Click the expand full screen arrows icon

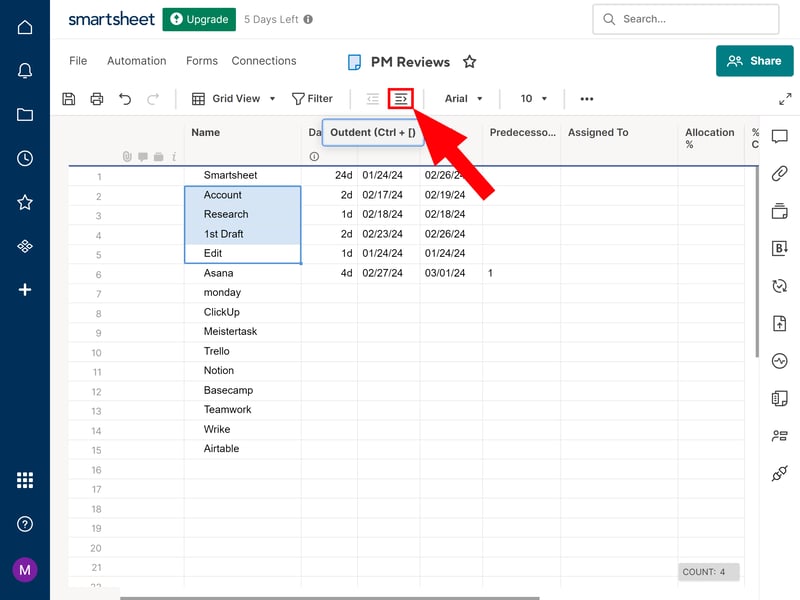coord(785,99)
